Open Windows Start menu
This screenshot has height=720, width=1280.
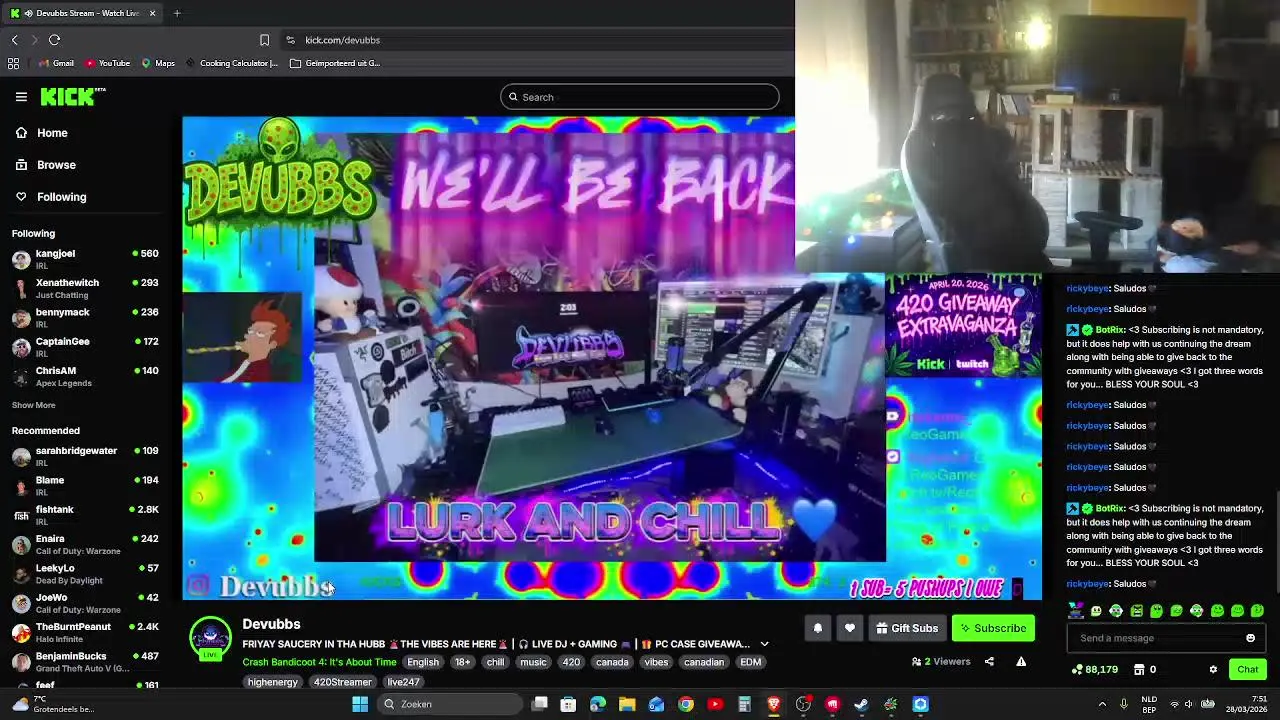[360, 704]
